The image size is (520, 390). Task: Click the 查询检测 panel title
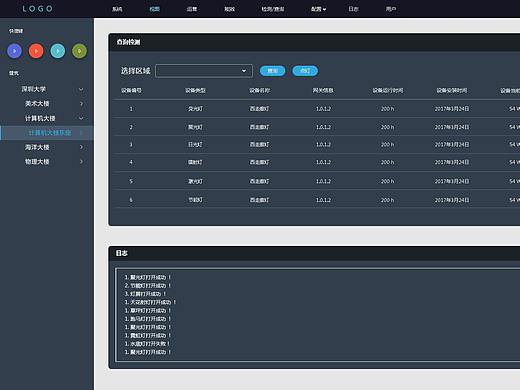point(128,42)
